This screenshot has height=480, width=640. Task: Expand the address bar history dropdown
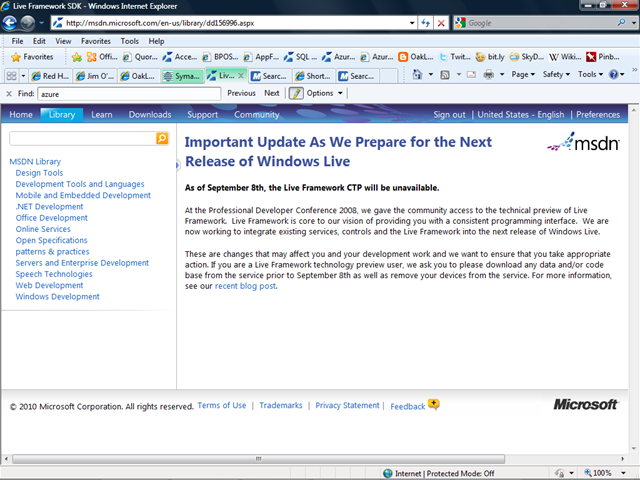[412, 23]
